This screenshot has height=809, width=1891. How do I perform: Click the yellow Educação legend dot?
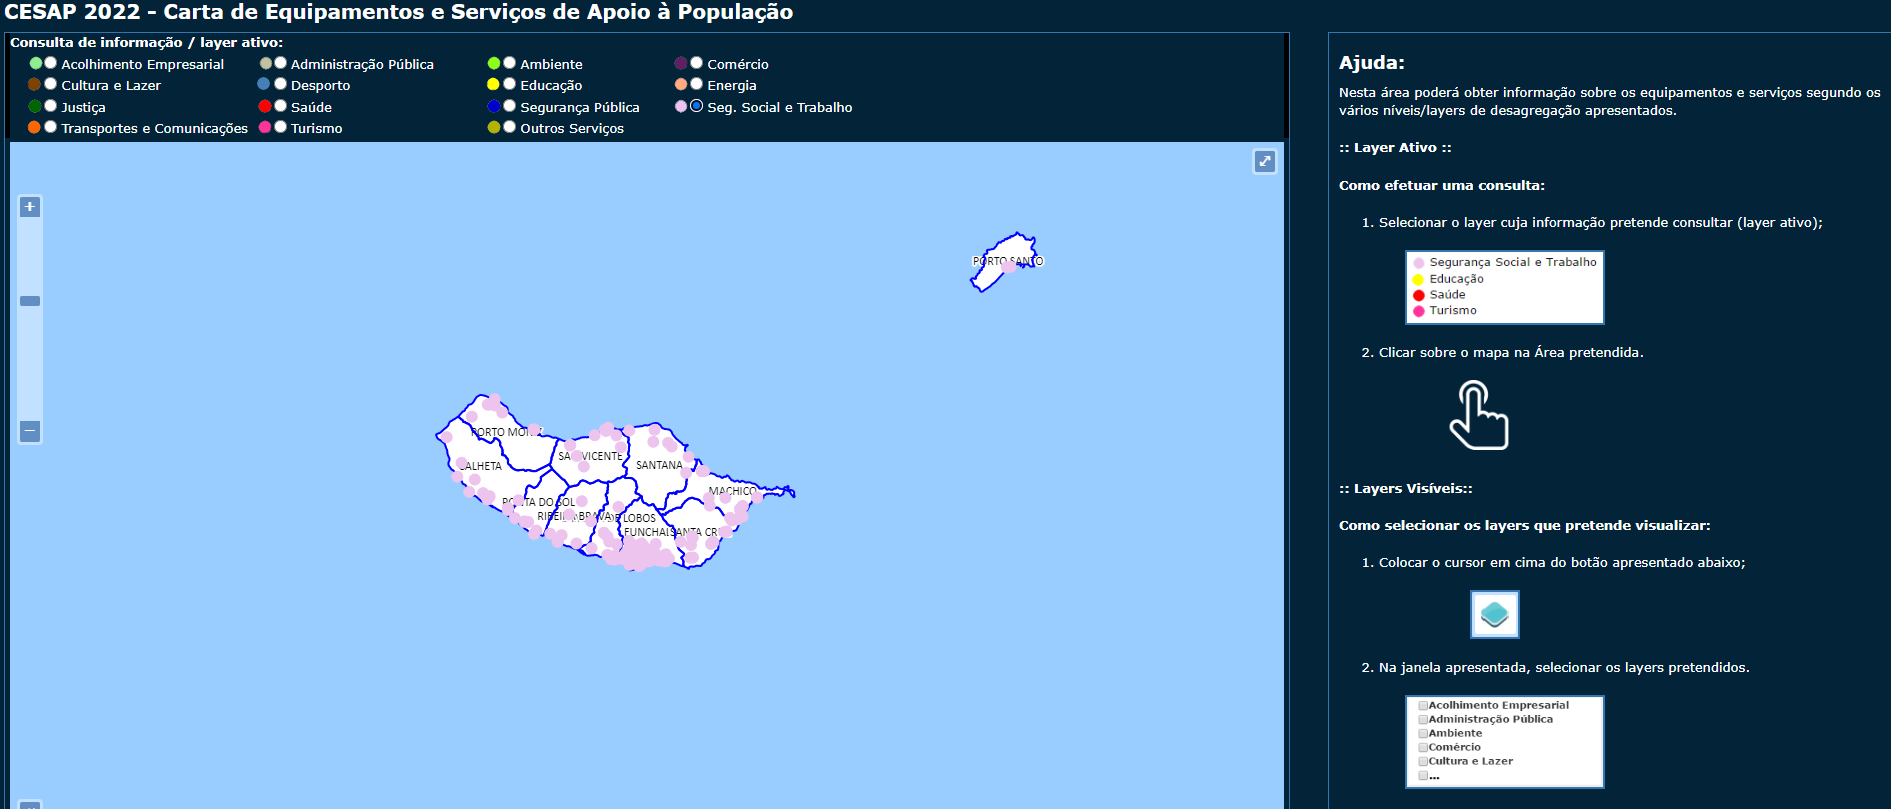pyautogui.click(x=493, y=85)
